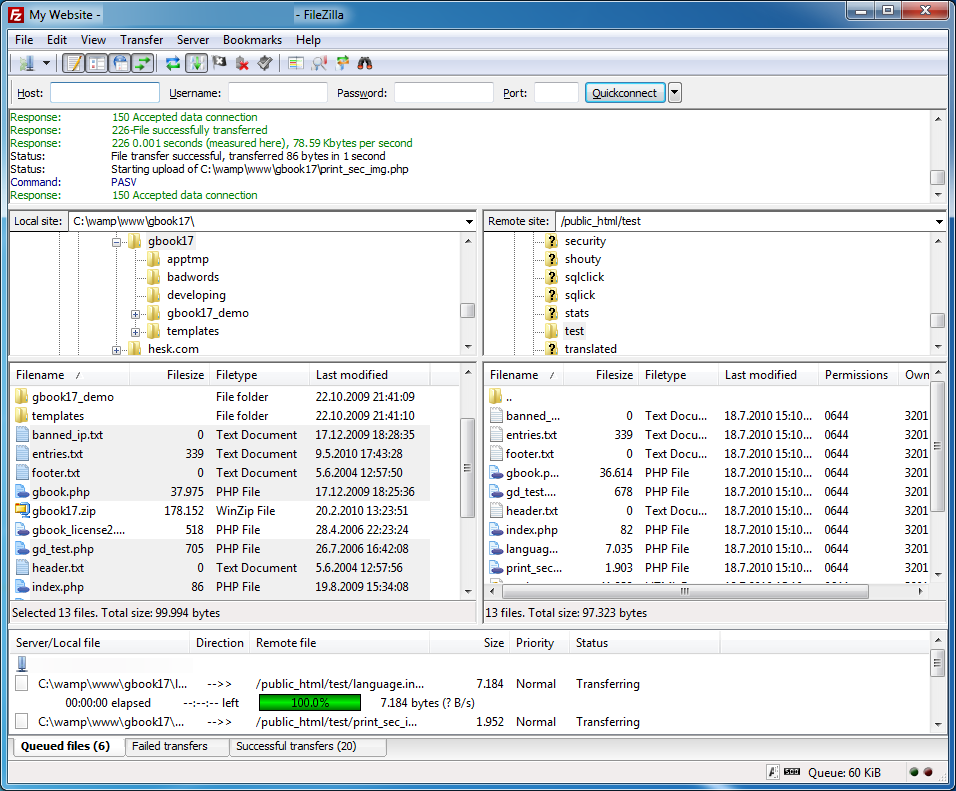956x791 pixels.
Task: Toggle remote directory tree icon
Action: (120, 63)
